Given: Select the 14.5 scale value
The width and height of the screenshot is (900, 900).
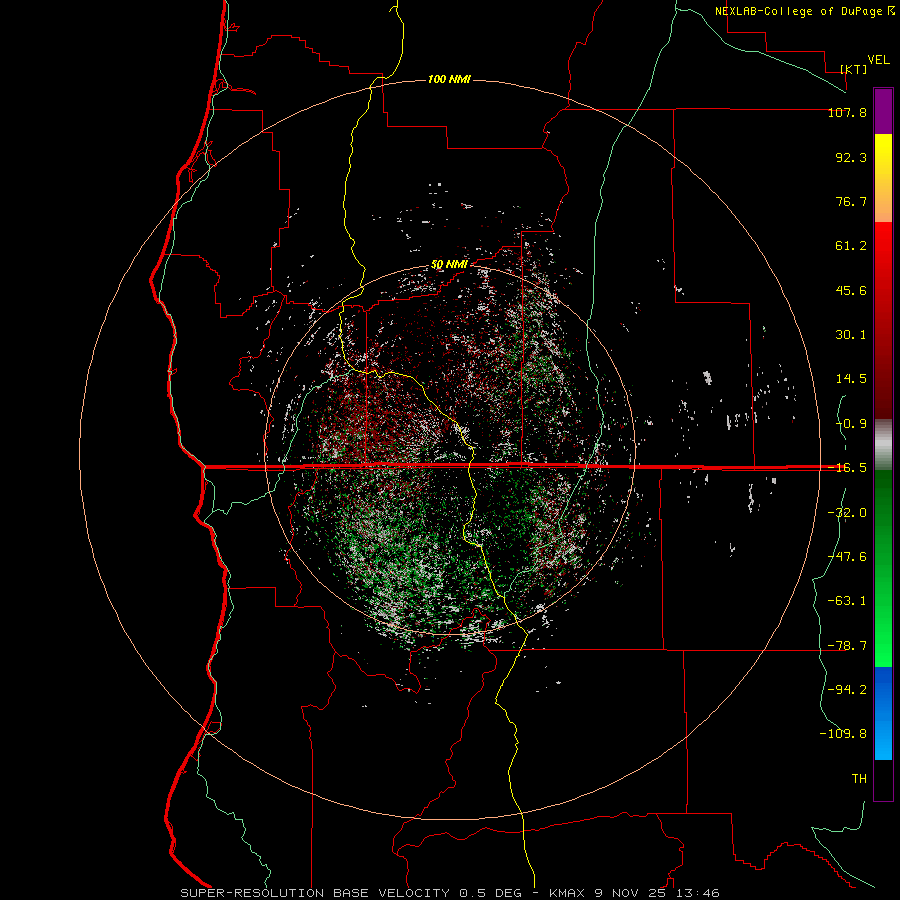Looking at the screenshot, I should pyautogui.click(x=851, y=379).
